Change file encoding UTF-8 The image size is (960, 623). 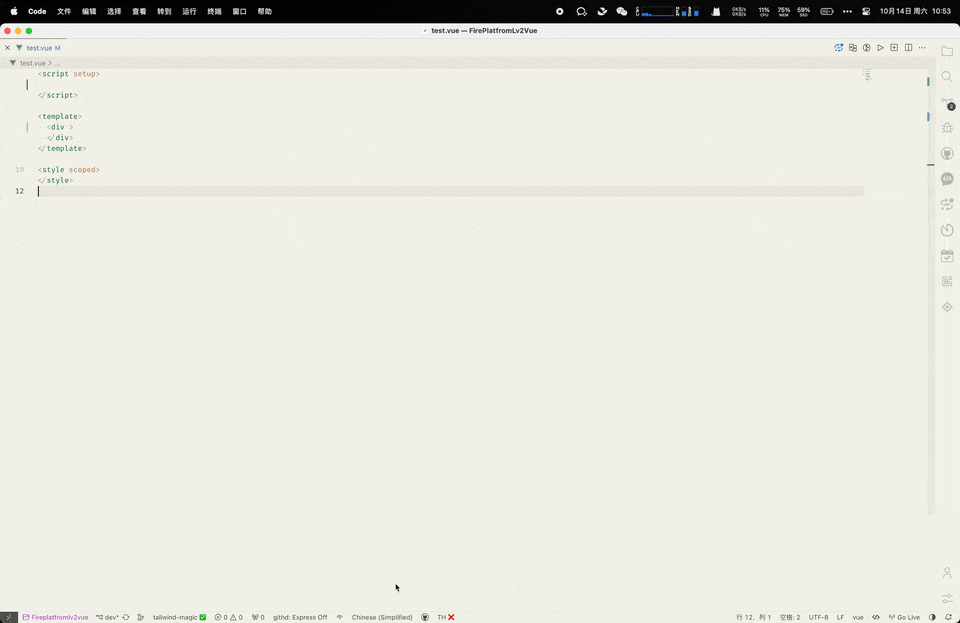(x=818, y=617)
